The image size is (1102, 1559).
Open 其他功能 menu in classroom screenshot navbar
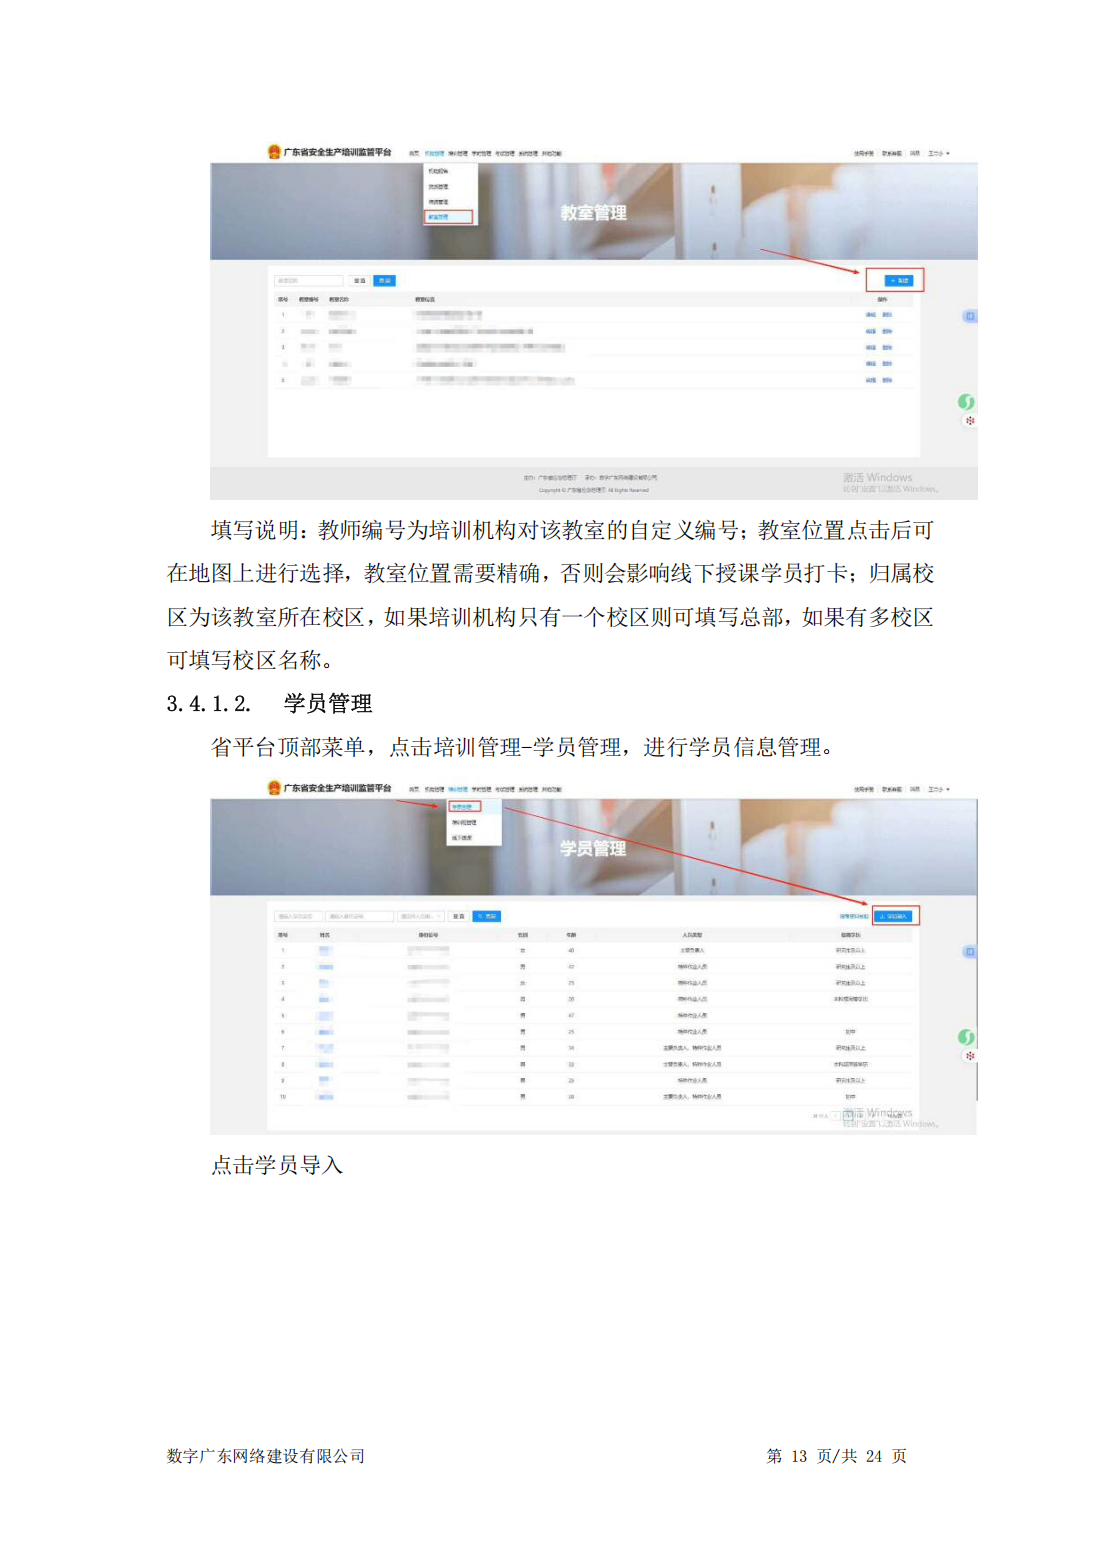pos(551,154)
